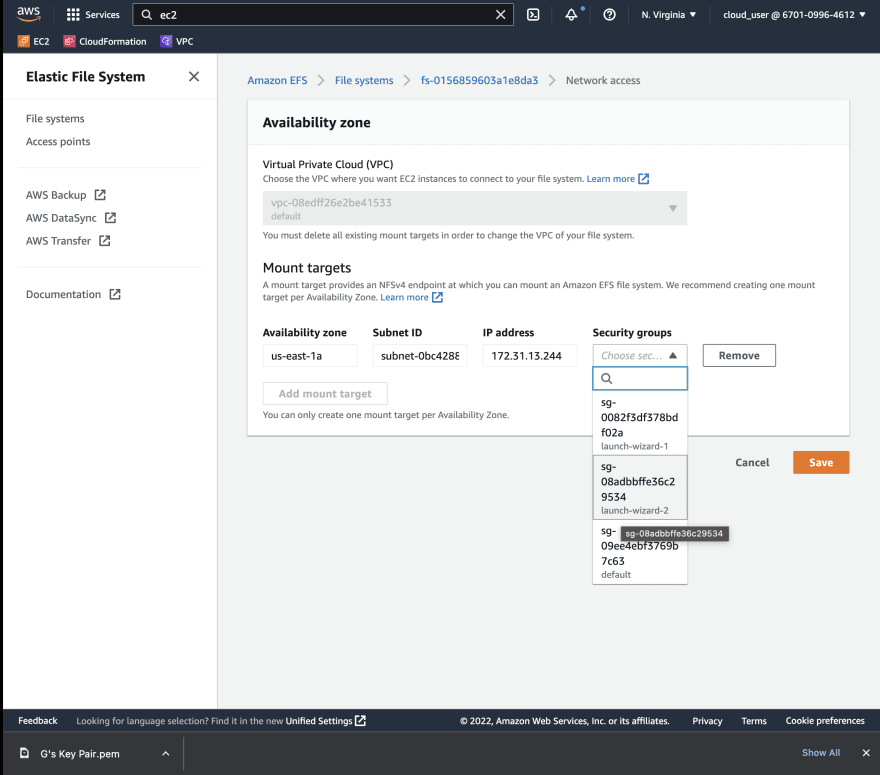Click the Unified Settings external icon
This screenshot has height=775, width=880.
360,721
